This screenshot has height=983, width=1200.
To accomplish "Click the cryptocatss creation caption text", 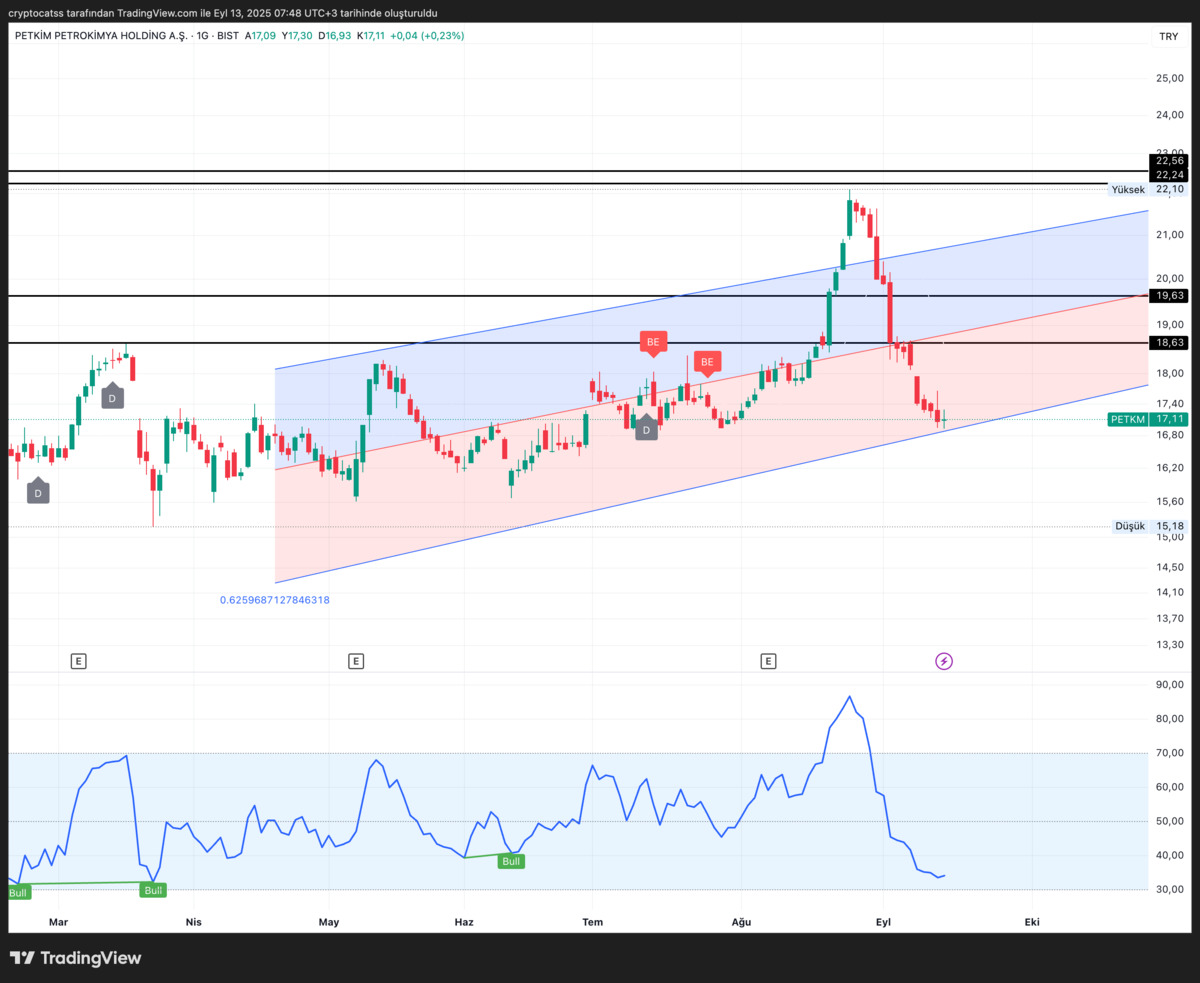I will (x=222, y=13).
